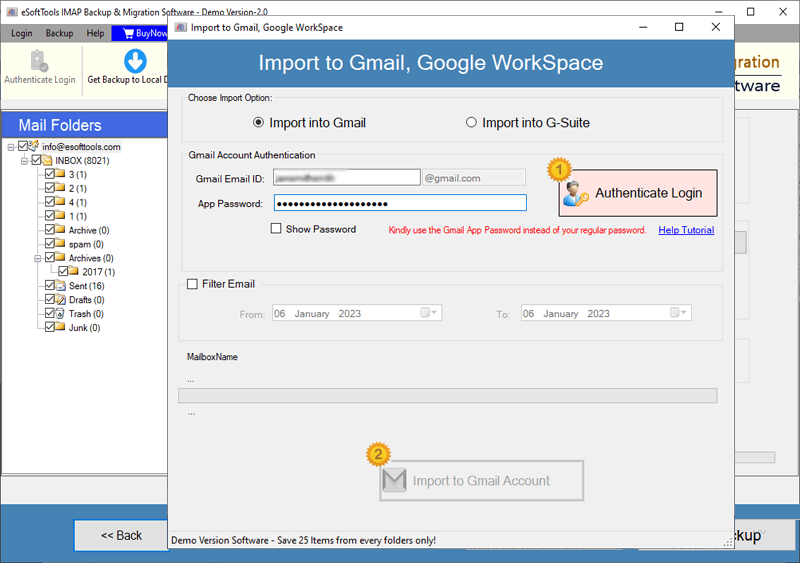The width and height of the screenshot is (800, 563).
Task: Click the Mail Folders panel header
Action: click(84, 125)
